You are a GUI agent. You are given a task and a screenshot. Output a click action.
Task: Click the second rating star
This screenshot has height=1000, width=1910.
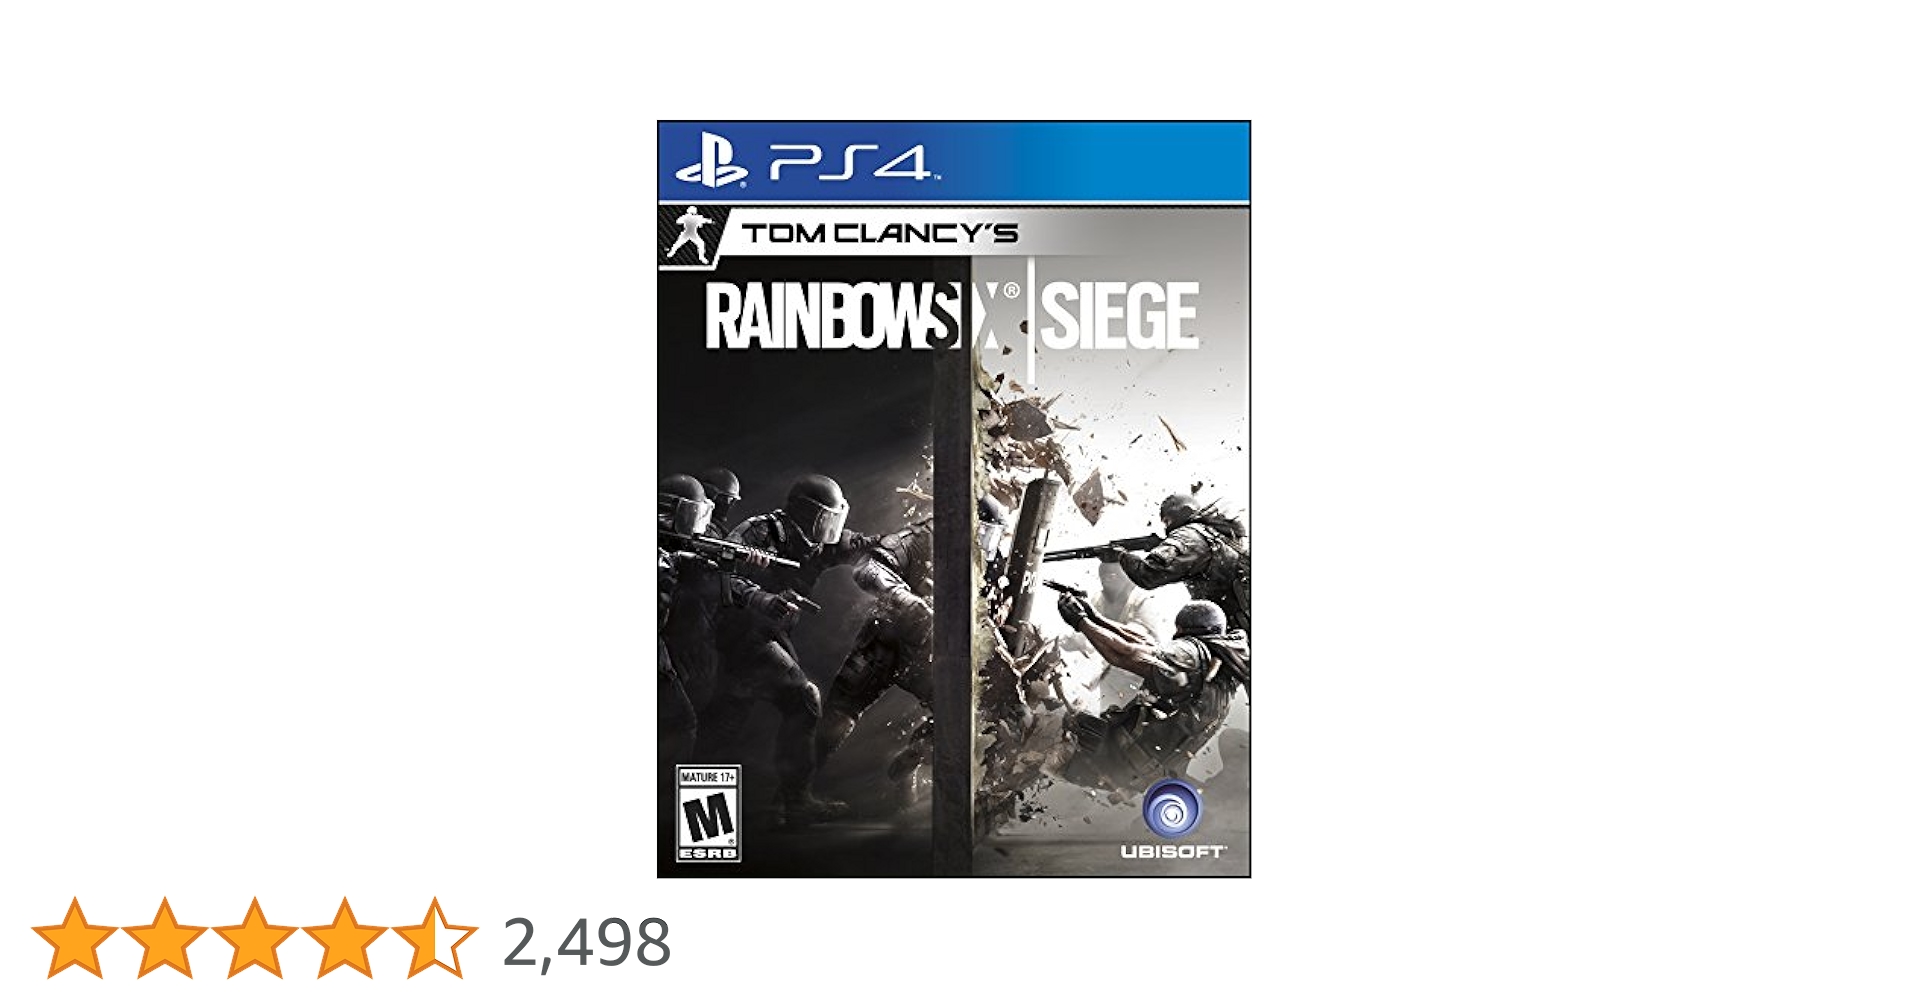164,938
